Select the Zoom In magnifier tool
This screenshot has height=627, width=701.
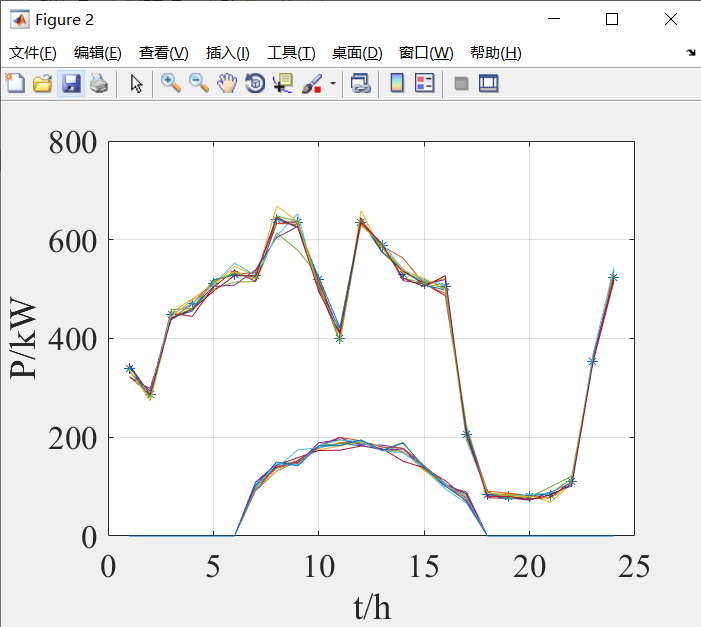[x=171, y=84]
